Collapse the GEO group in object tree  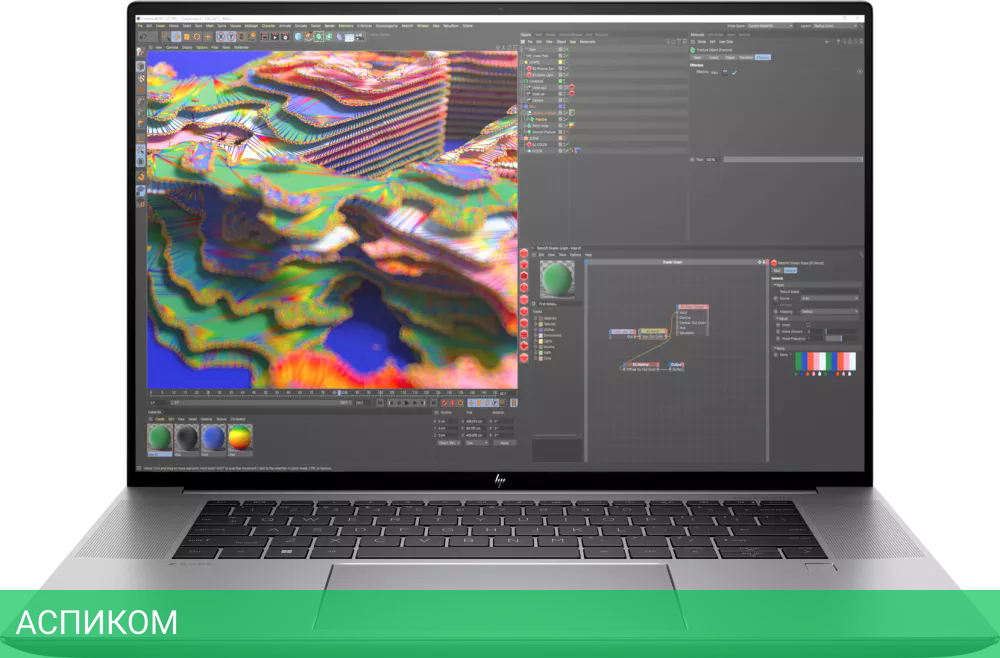522,106
